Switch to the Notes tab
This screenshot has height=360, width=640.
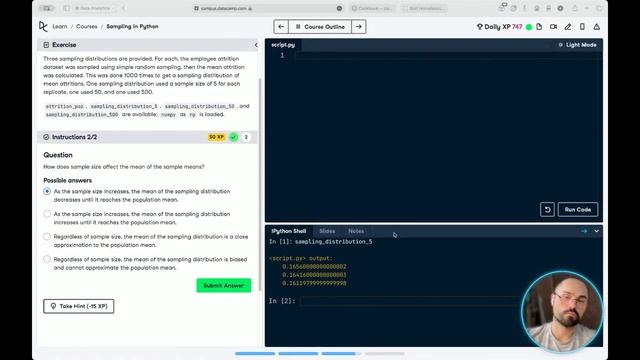356,231
